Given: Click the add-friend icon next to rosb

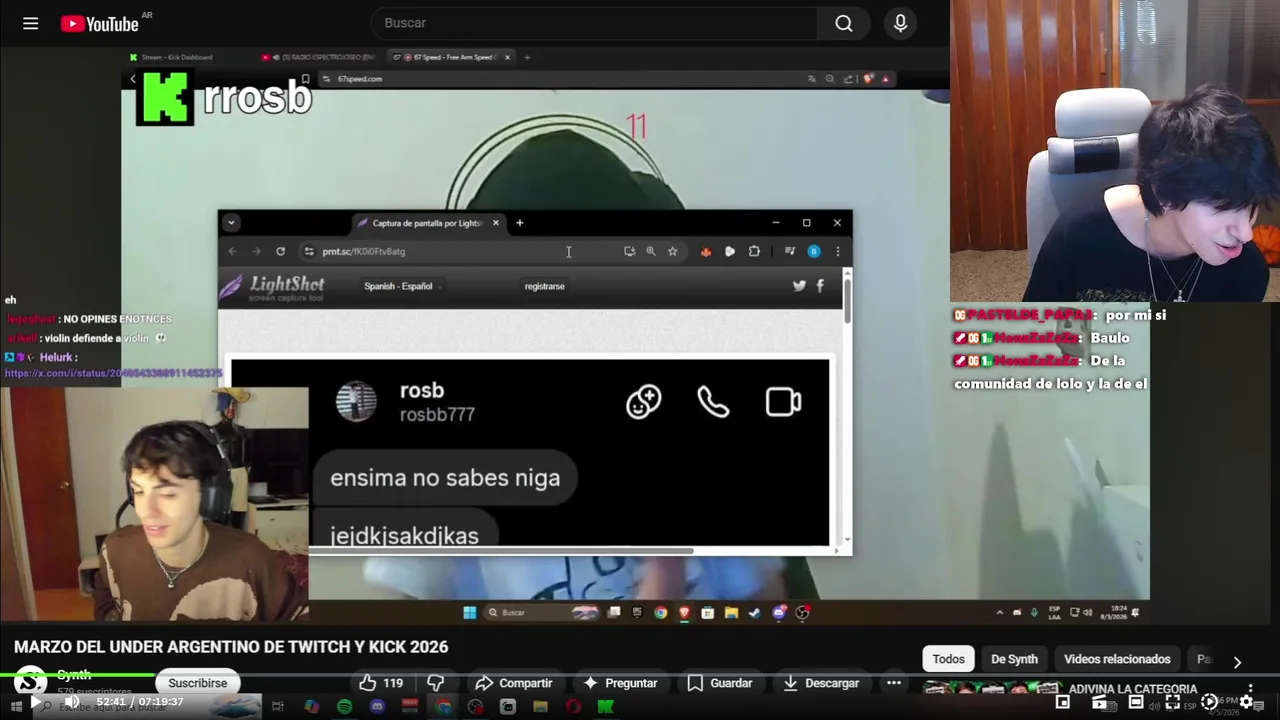Looking at the screenshot, I should pos(643,402).
